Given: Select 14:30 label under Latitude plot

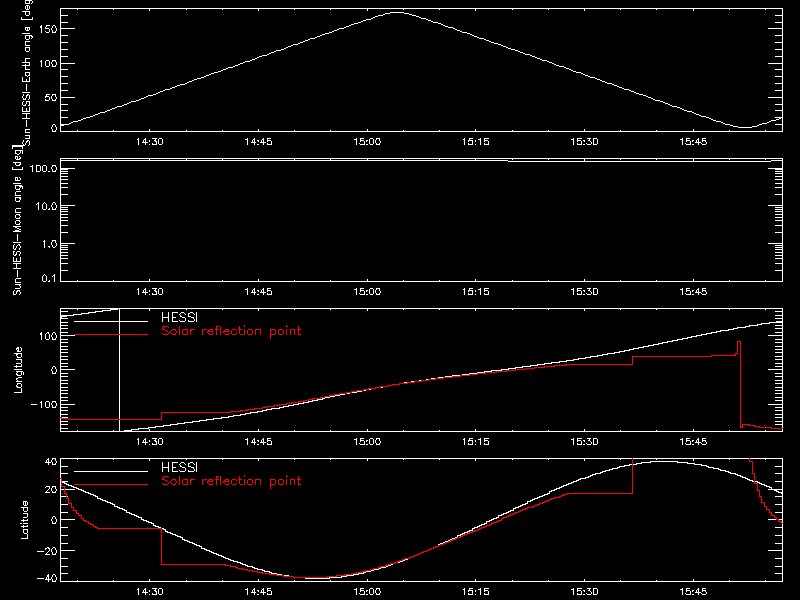Looking at the screenshot, I should (x=149, y=591).
